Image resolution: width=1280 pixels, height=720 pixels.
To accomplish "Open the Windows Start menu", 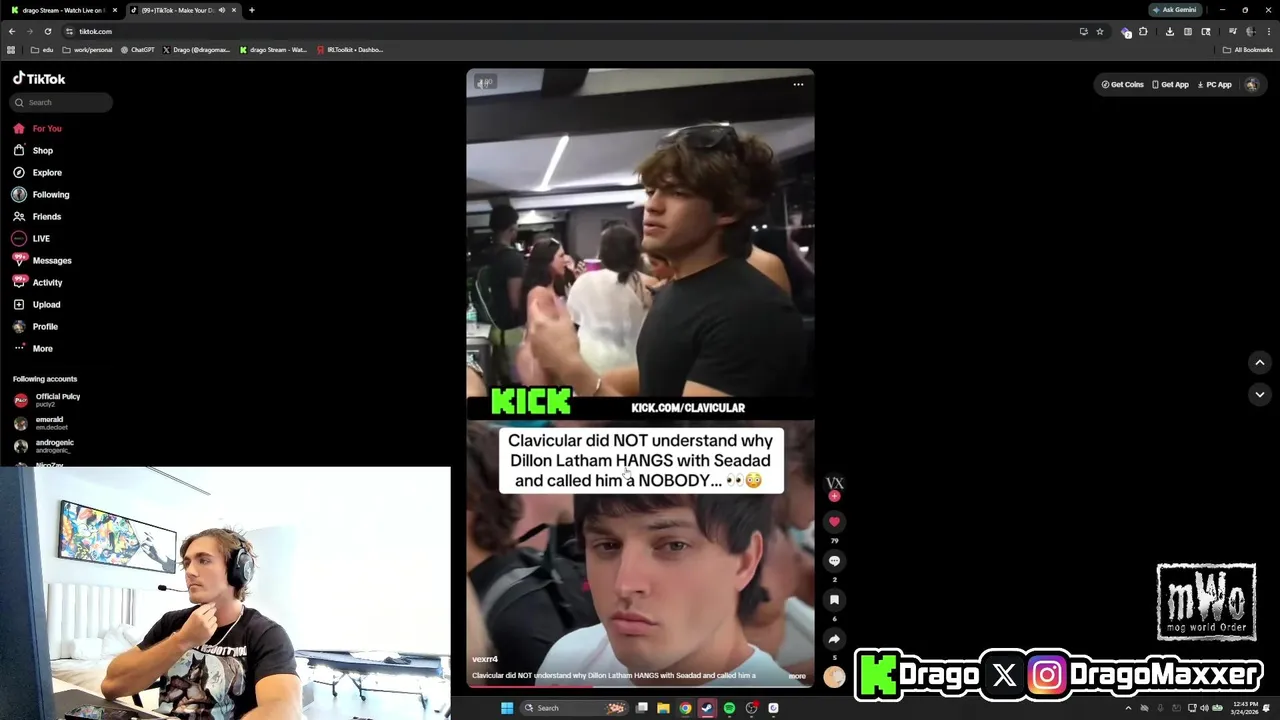I will 507,708.
